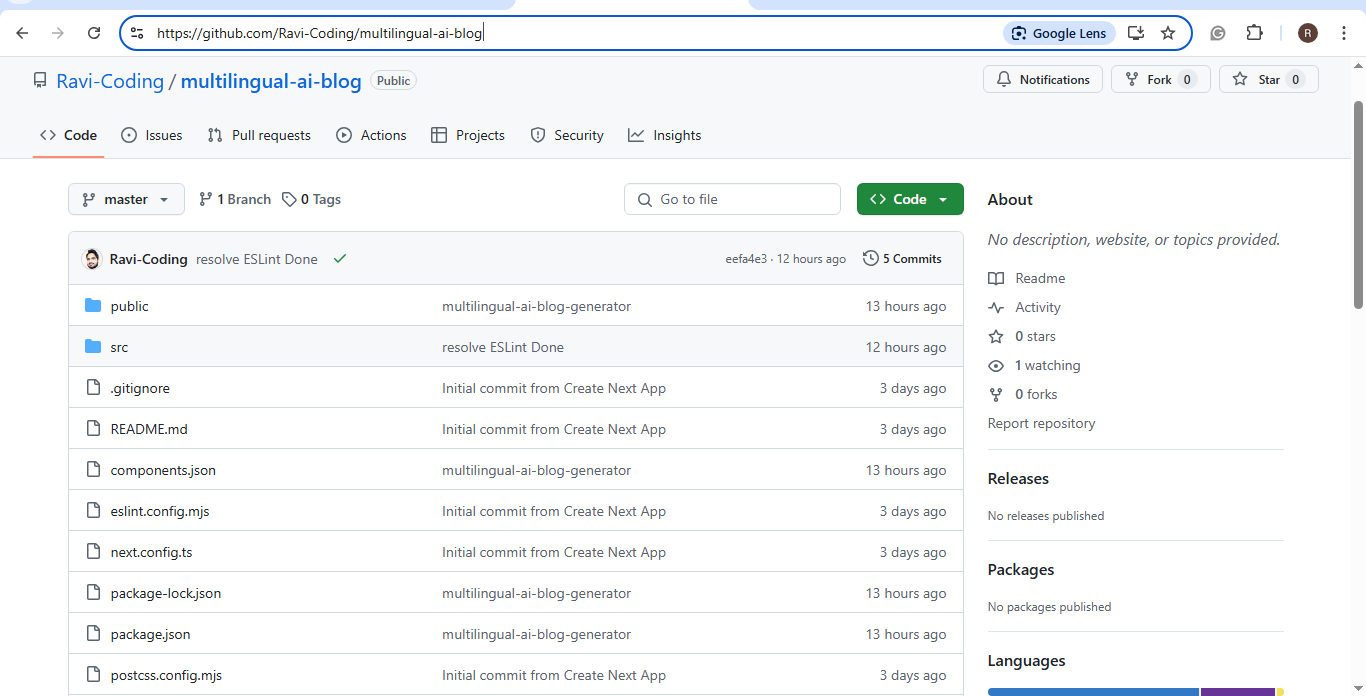Open the site information icon in address bar
Viewport: 1366px width, 696px height.
[x=137, y=33]
